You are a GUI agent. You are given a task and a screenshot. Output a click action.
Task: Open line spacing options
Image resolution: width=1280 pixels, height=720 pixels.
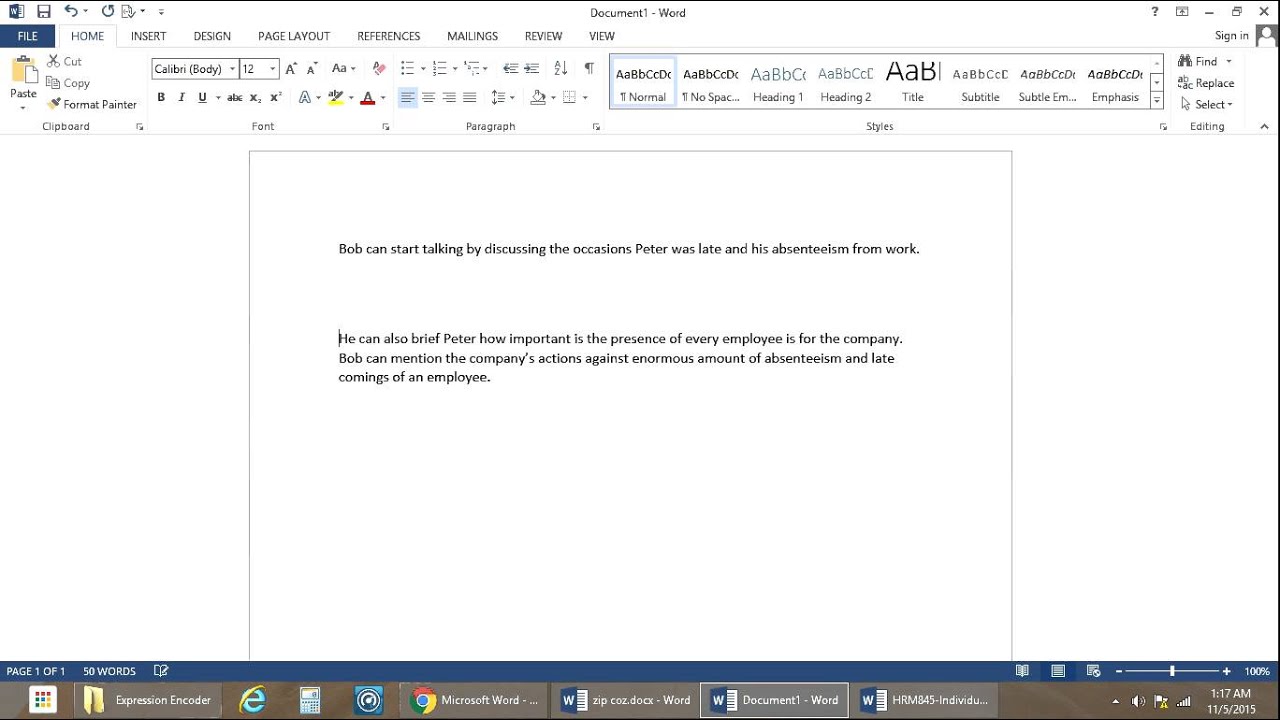coord(503,97)
